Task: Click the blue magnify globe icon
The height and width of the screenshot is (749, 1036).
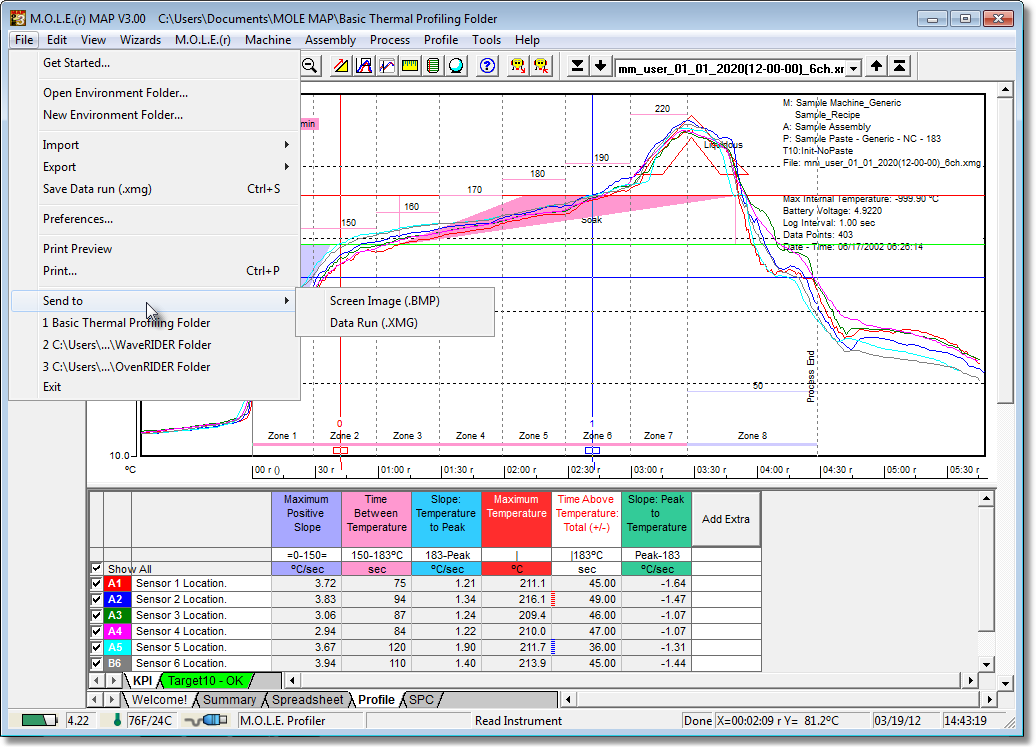Action: (x=457, y=66)
